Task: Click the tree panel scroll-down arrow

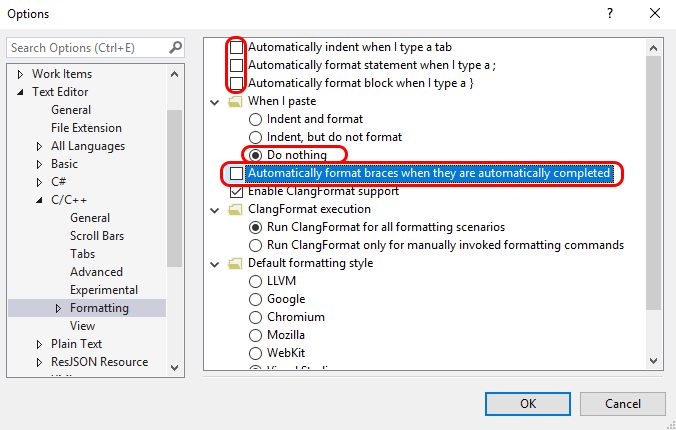Action: (x=175, y=368)
